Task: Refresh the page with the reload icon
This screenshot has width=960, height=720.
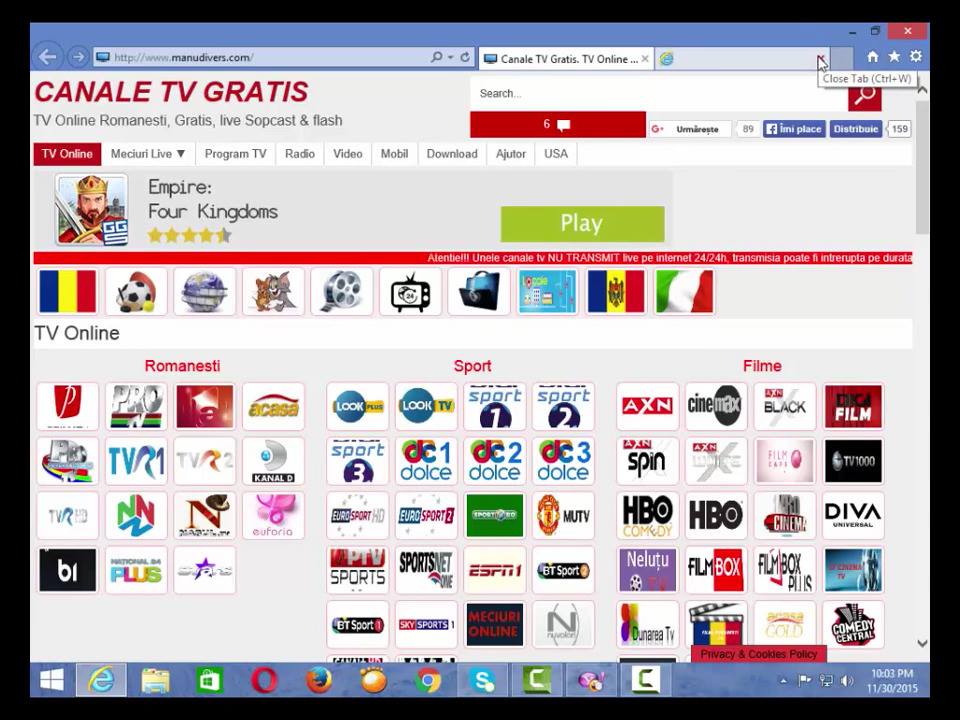Action: tap(465, 57)
